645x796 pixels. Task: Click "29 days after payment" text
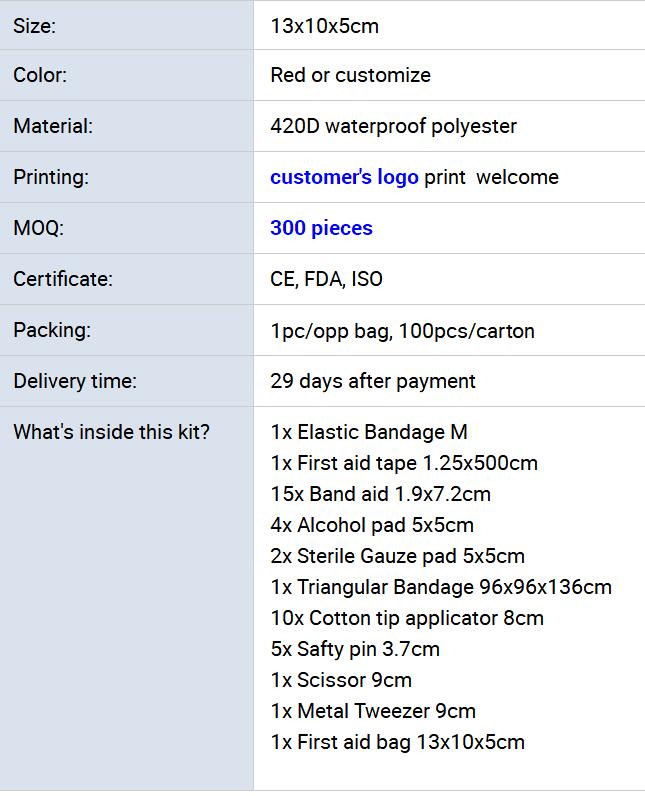tap(373, 381)
